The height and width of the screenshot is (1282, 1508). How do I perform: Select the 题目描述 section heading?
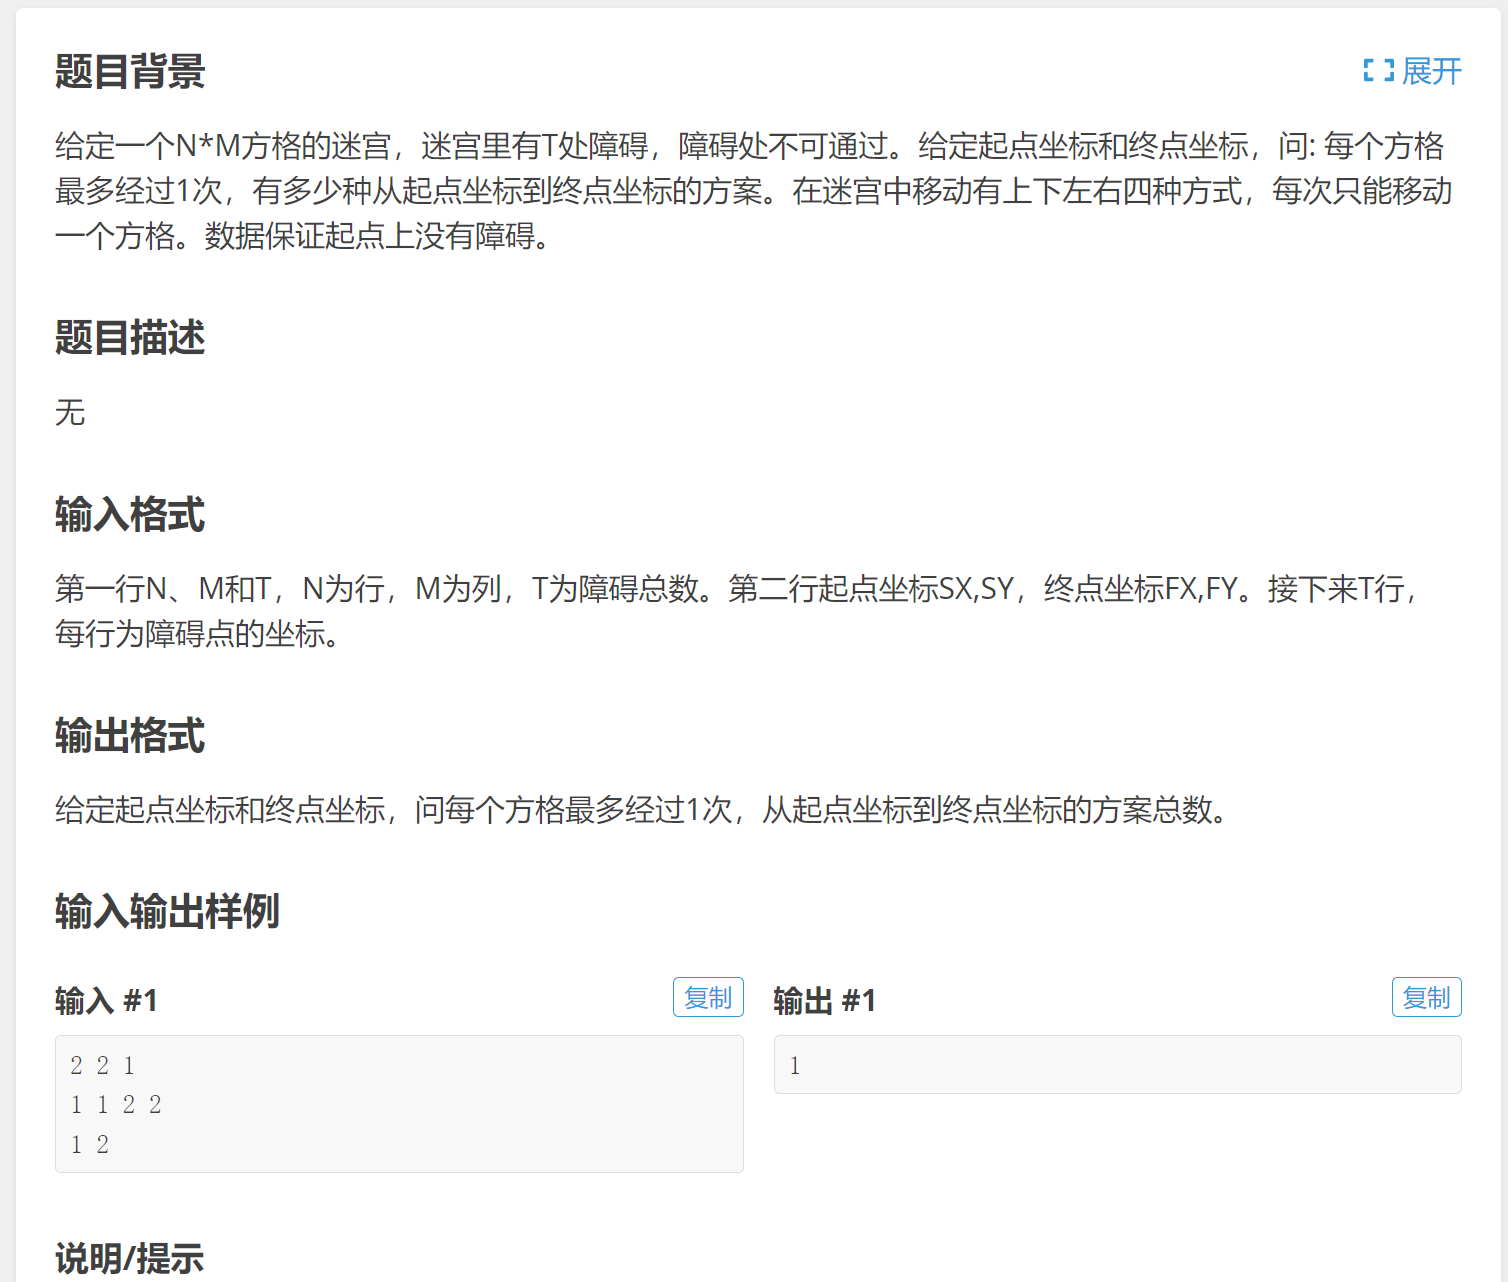click(129, 340)
